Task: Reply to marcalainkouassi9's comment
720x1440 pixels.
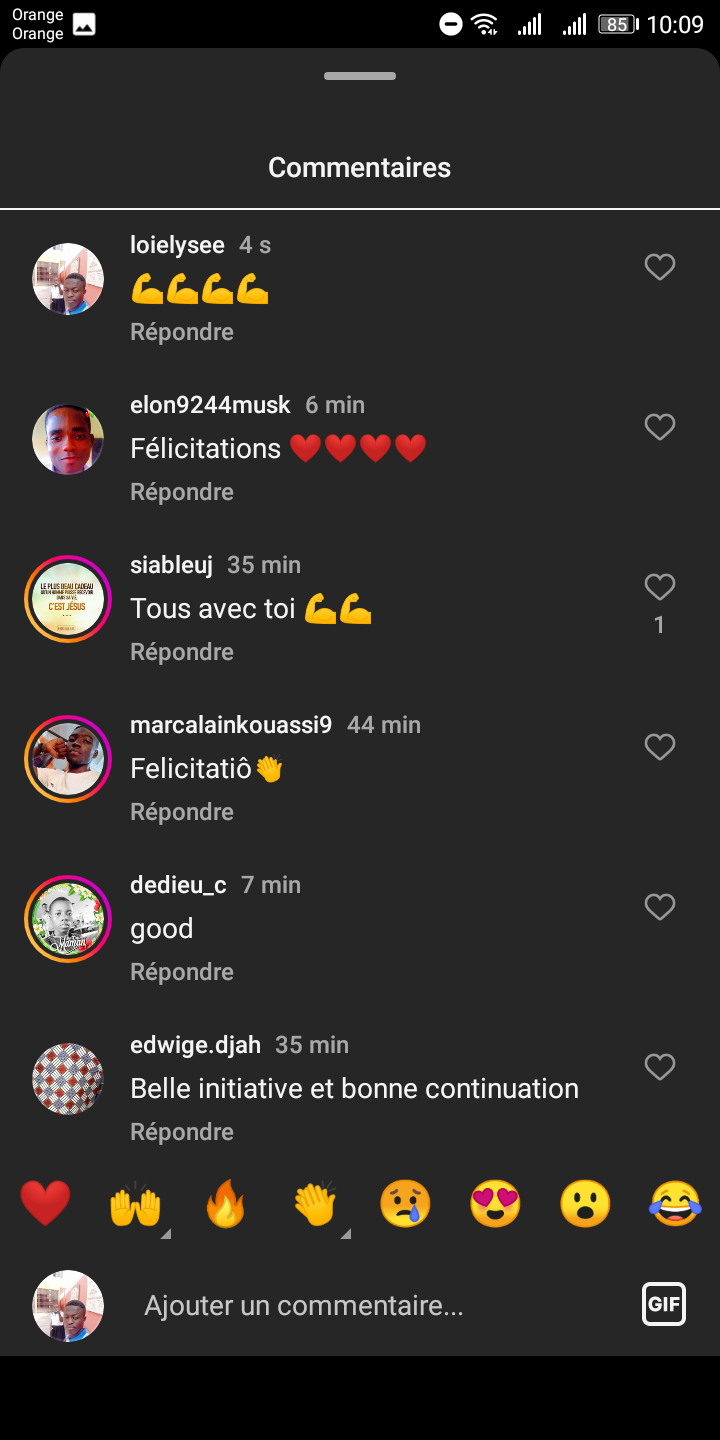Action: [x=182, y=812]
